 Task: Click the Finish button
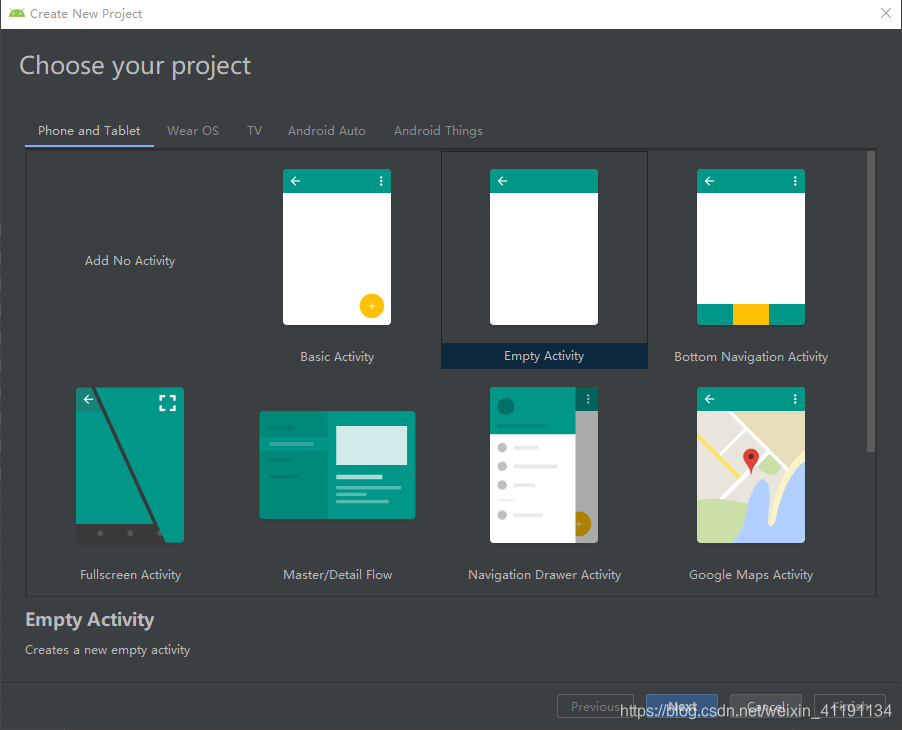point(850,706)
